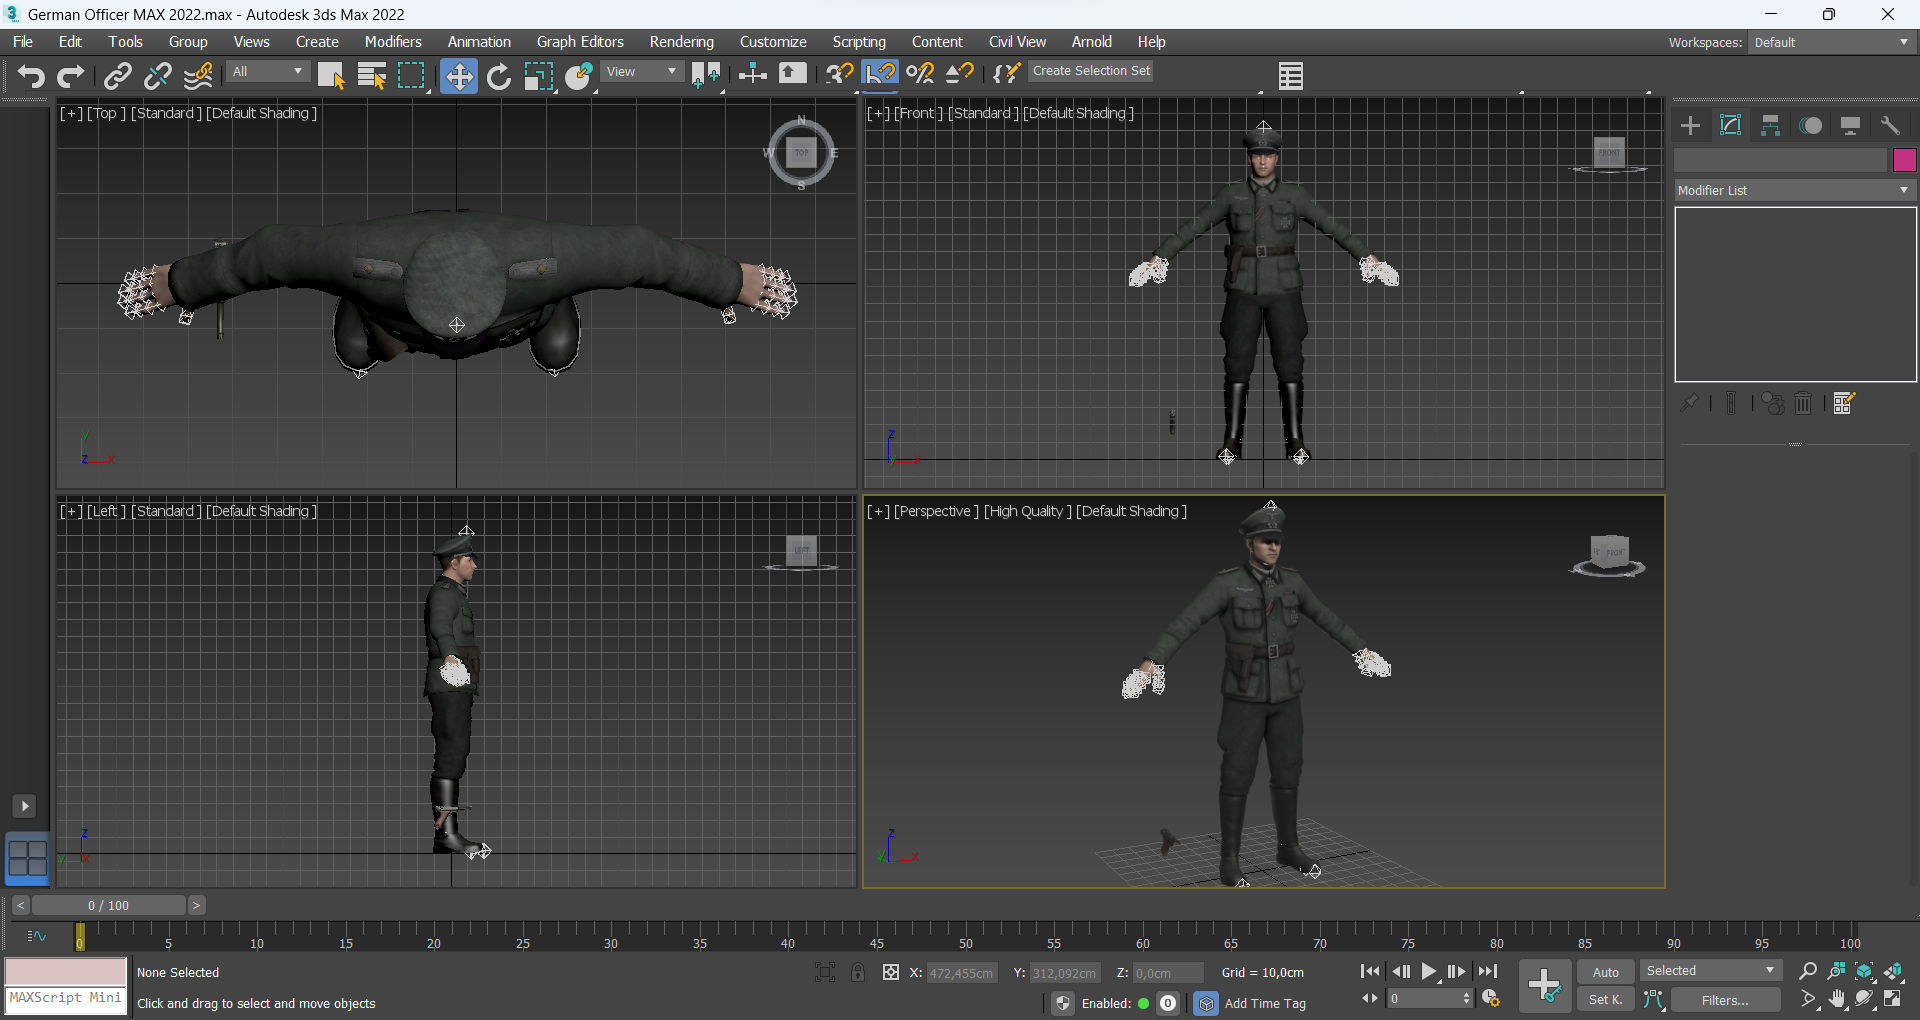
Task: Open the Graph Editors menu
Action: (x=580, y=42)
